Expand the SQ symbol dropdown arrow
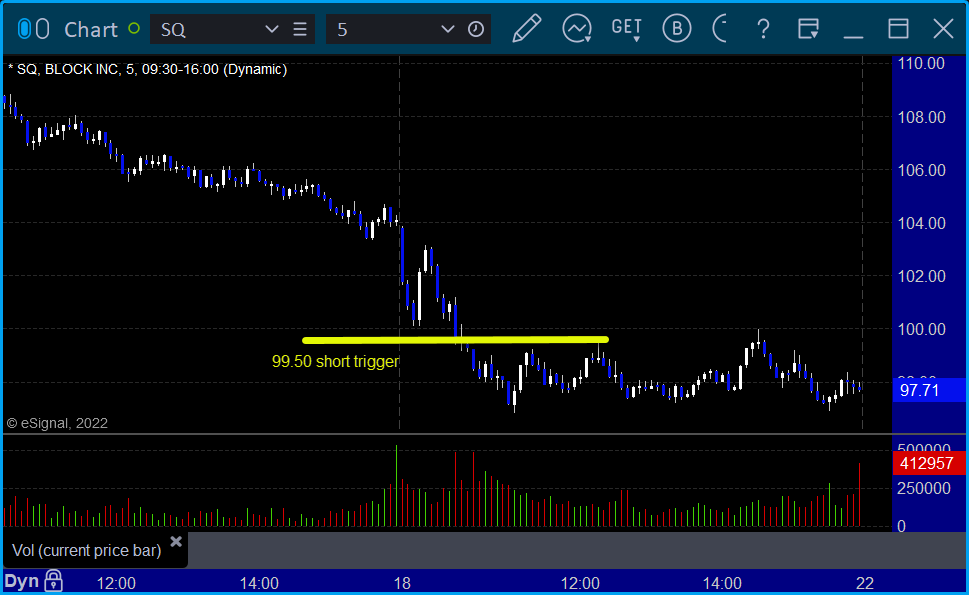Image resolution: width=969 pixels, height=595 pixels. pos(271,29)
